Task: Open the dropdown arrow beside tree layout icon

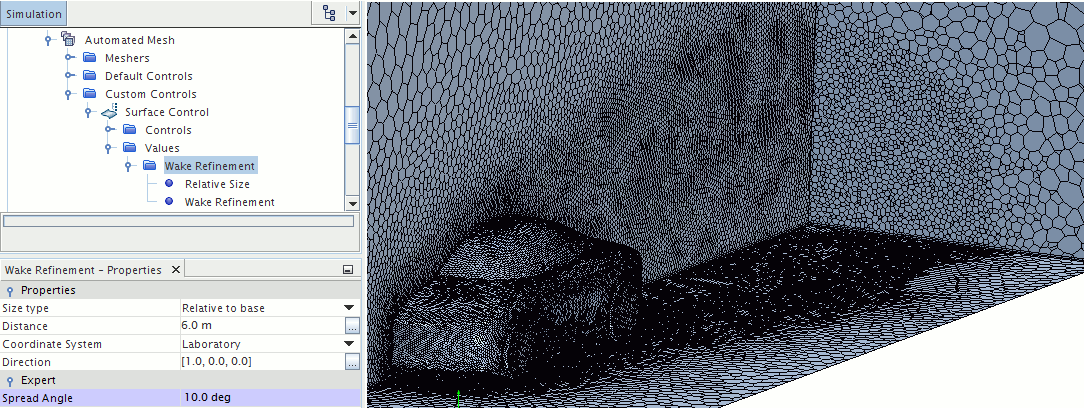Action: point(351,14)
